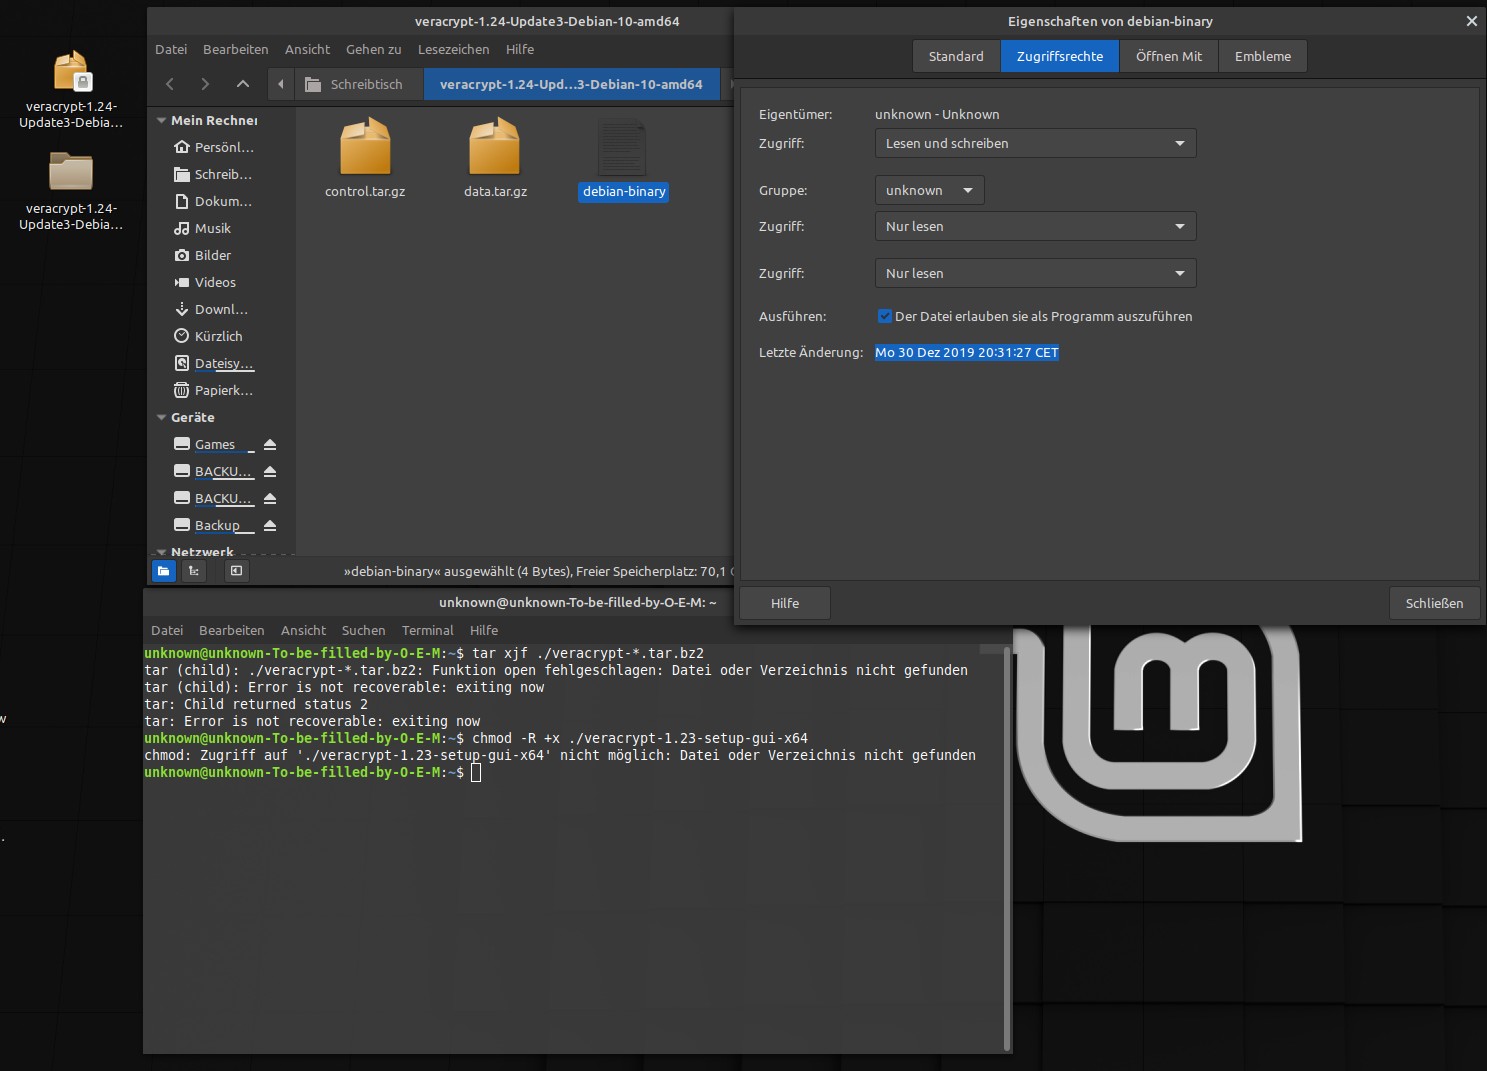The height and width of the screenshot is (1071, 1487).
Task: Close the Eigenschaften properties dialog
Action: 1471,21
